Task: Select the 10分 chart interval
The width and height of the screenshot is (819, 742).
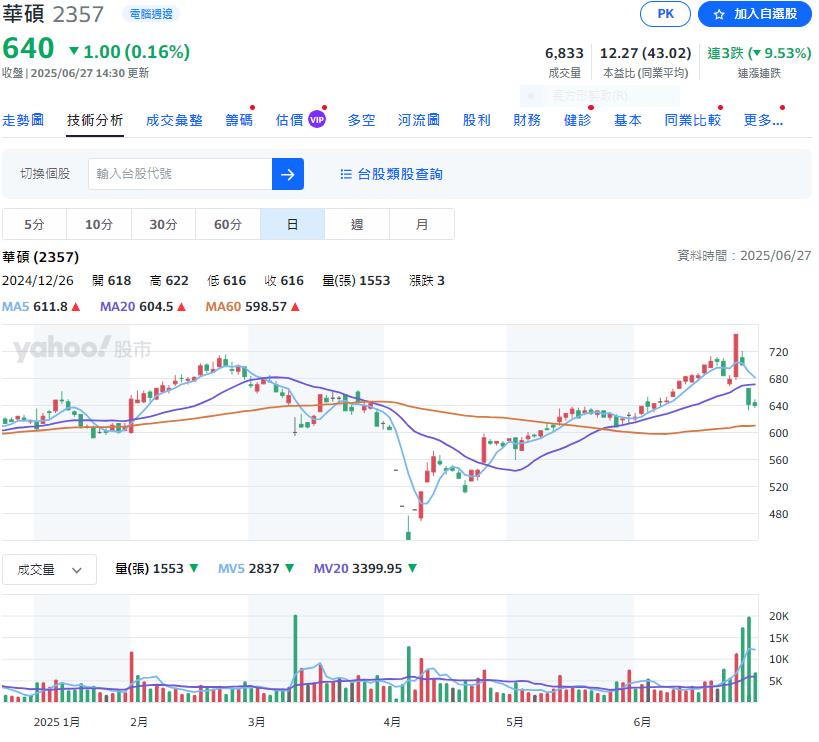Action: [x=99, y=224]
